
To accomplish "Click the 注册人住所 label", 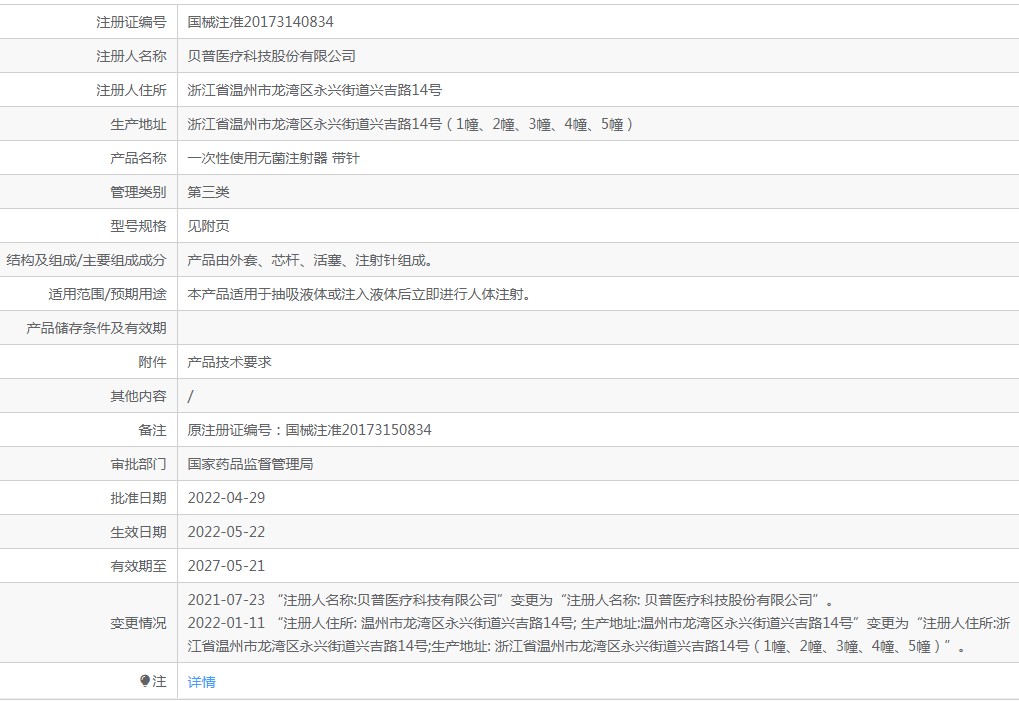I will click(131, 90).
